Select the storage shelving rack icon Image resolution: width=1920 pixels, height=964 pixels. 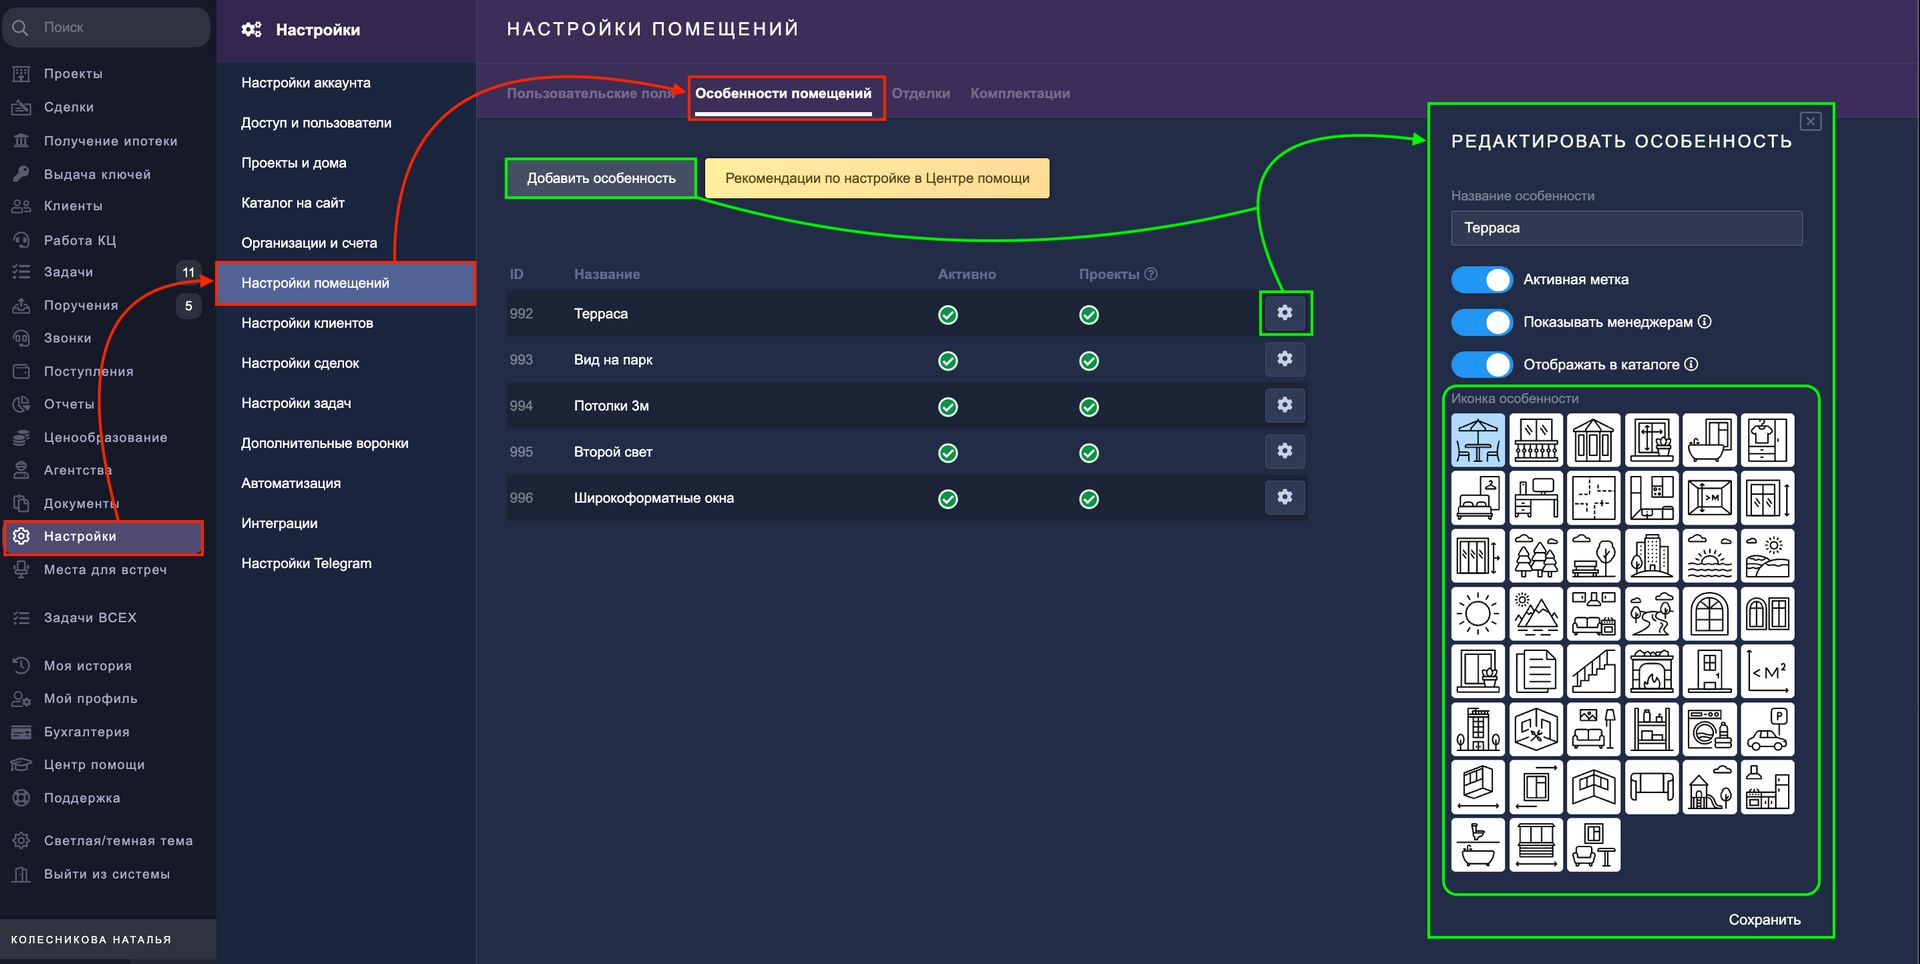click(x=1652, y=730)
